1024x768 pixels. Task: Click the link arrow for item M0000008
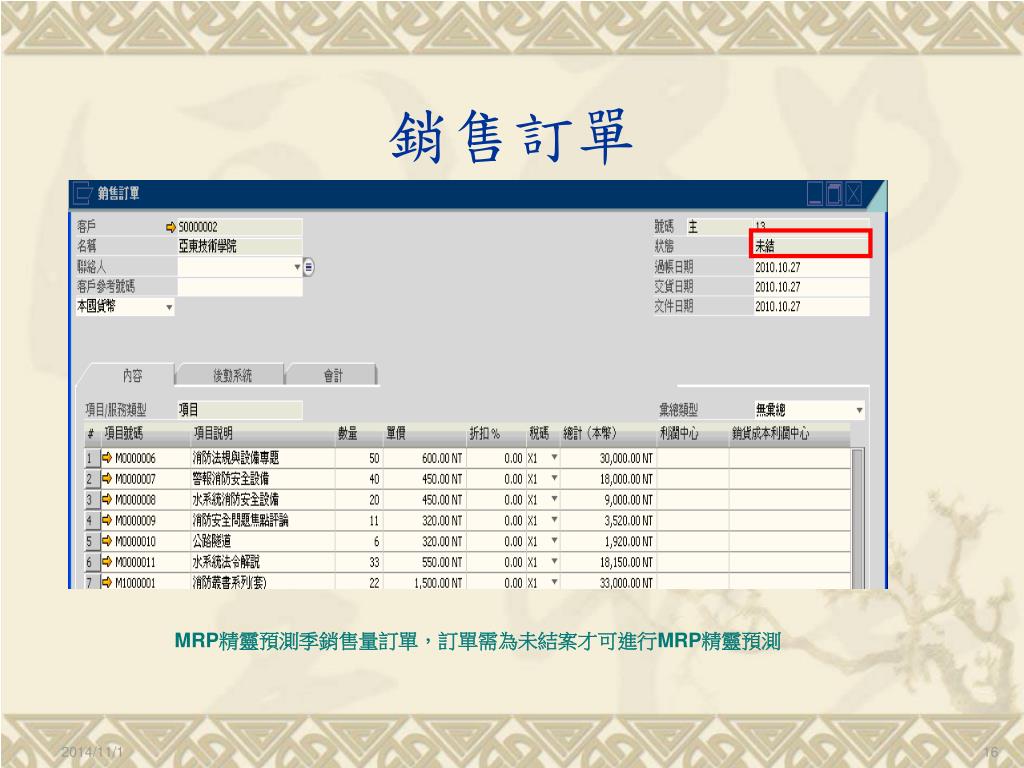107,500
